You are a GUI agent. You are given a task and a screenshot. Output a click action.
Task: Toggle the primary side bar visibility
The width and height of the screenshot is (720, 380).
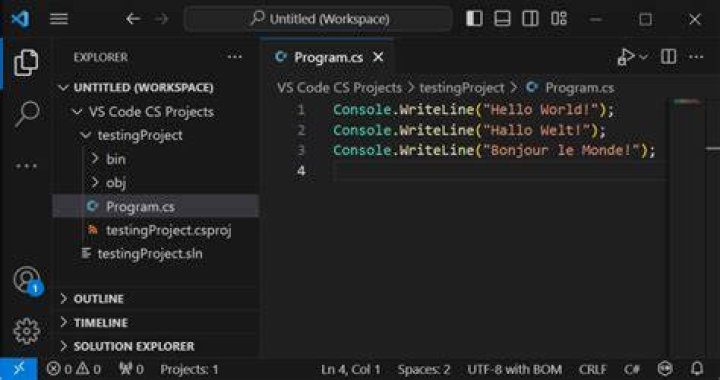pos(474,19)
